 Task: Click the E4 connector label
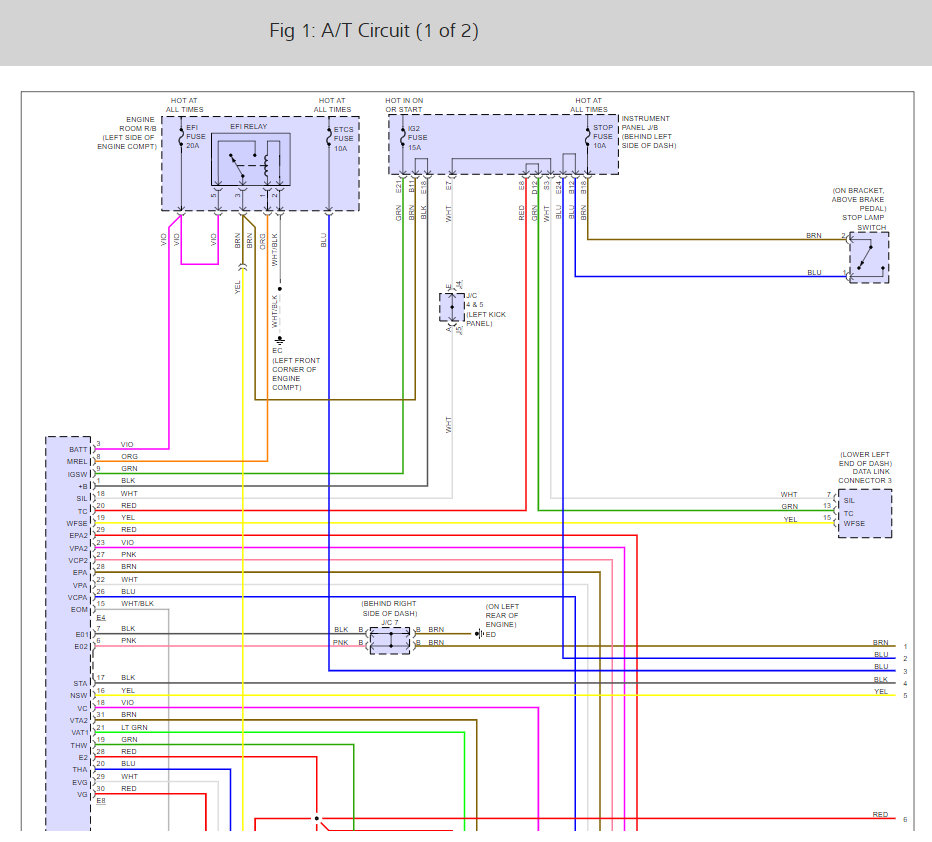click(x=101, y=618)
